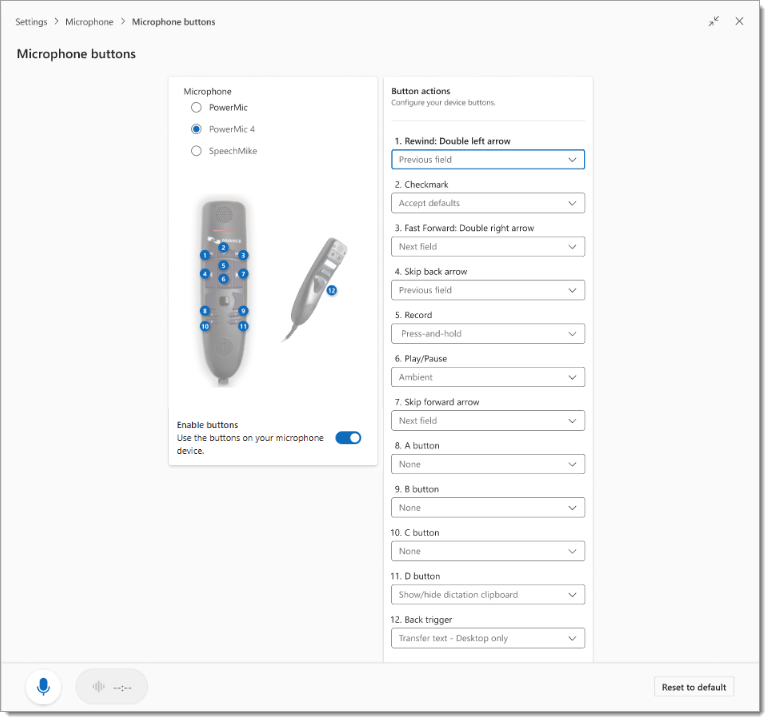Select the PowerMic 4 radio button

[196, 129]
